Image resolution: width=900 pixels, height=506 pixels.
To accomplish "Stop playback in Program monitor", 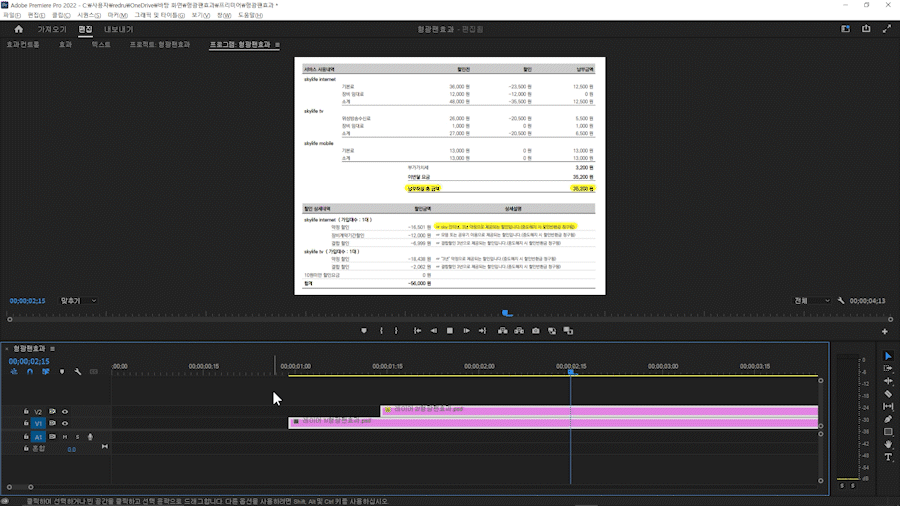I will tap(450, 331).
